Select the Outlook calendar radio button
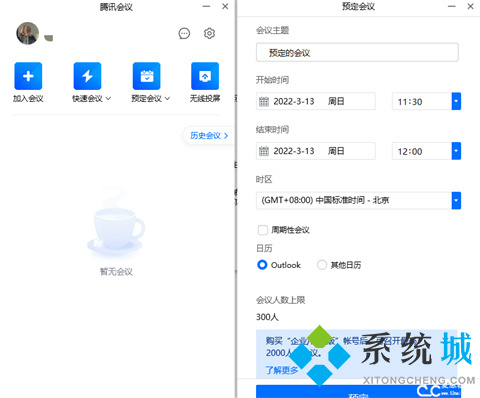This screenshot has height=398, width=480. pyautogui.click(x=262, y=265)
